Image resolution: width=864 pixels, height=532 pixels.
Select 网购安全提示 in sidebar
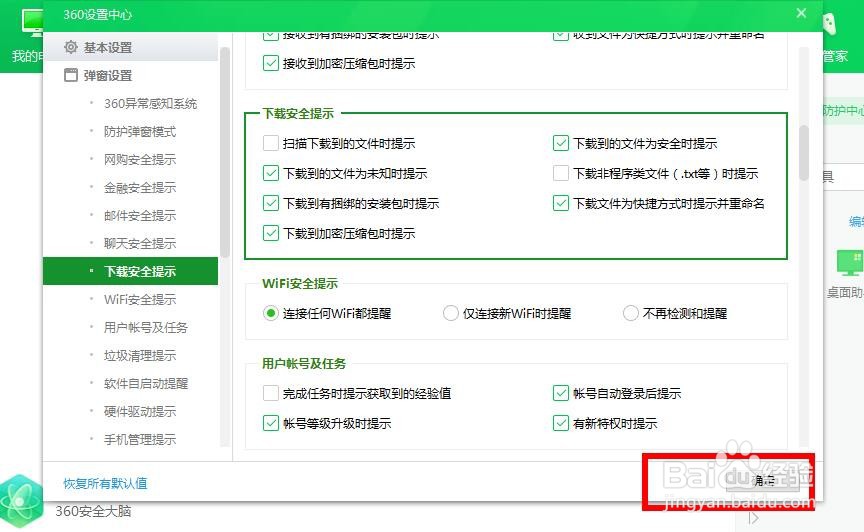[140, 160]
